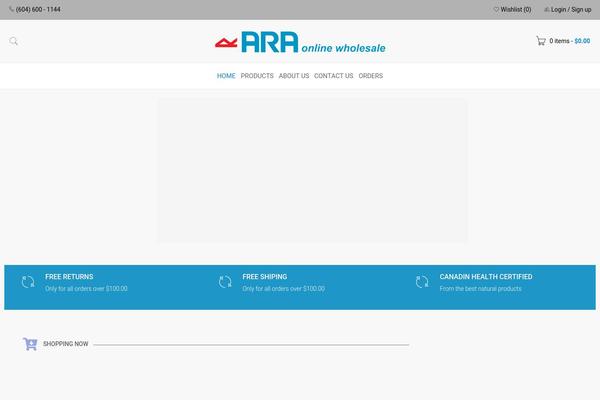Open the PRODUCTS menu item
Image resolution: width=600 pixels, height=400 pixels.
click(x=257, y=76)
